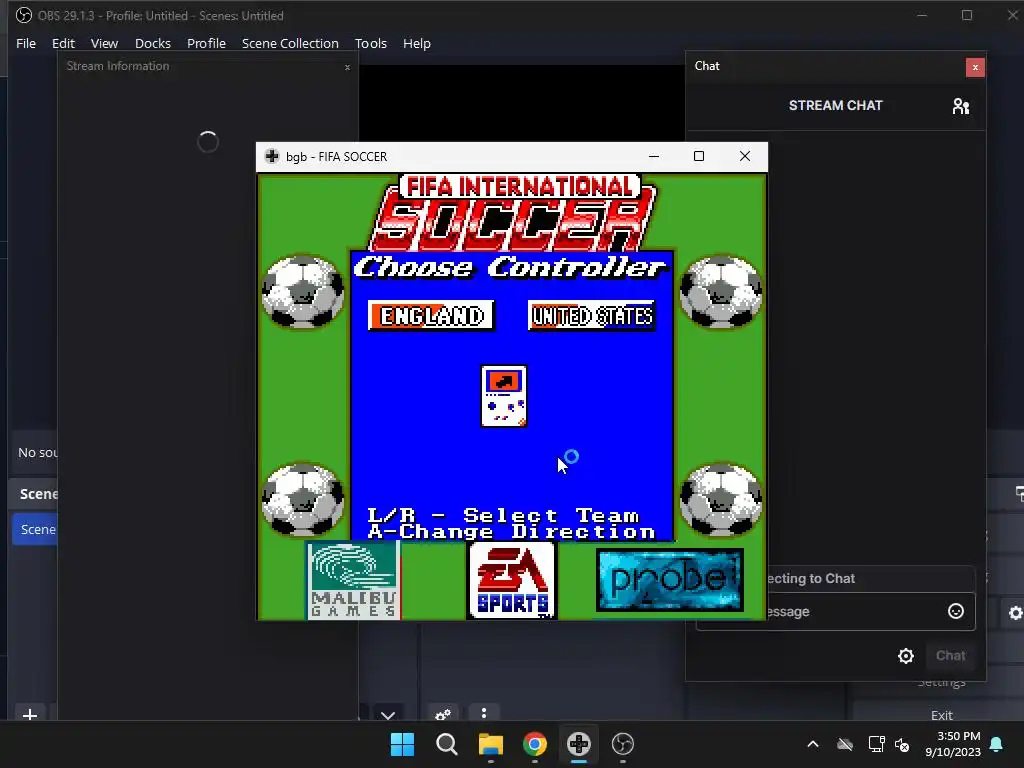
Task: Click the Game Boy controller icon
Action: [x=504, y=396]
